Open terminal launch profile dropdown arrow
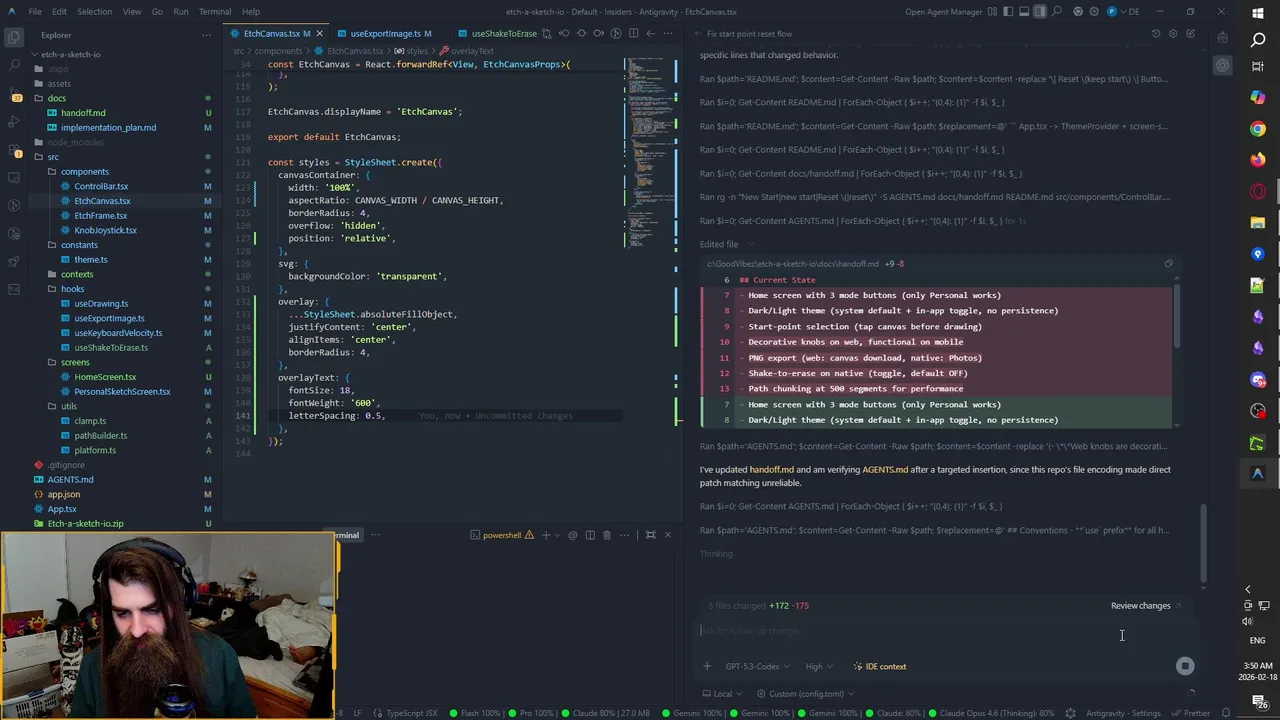The image size is (1280, 720). click(x=557, y=535)
